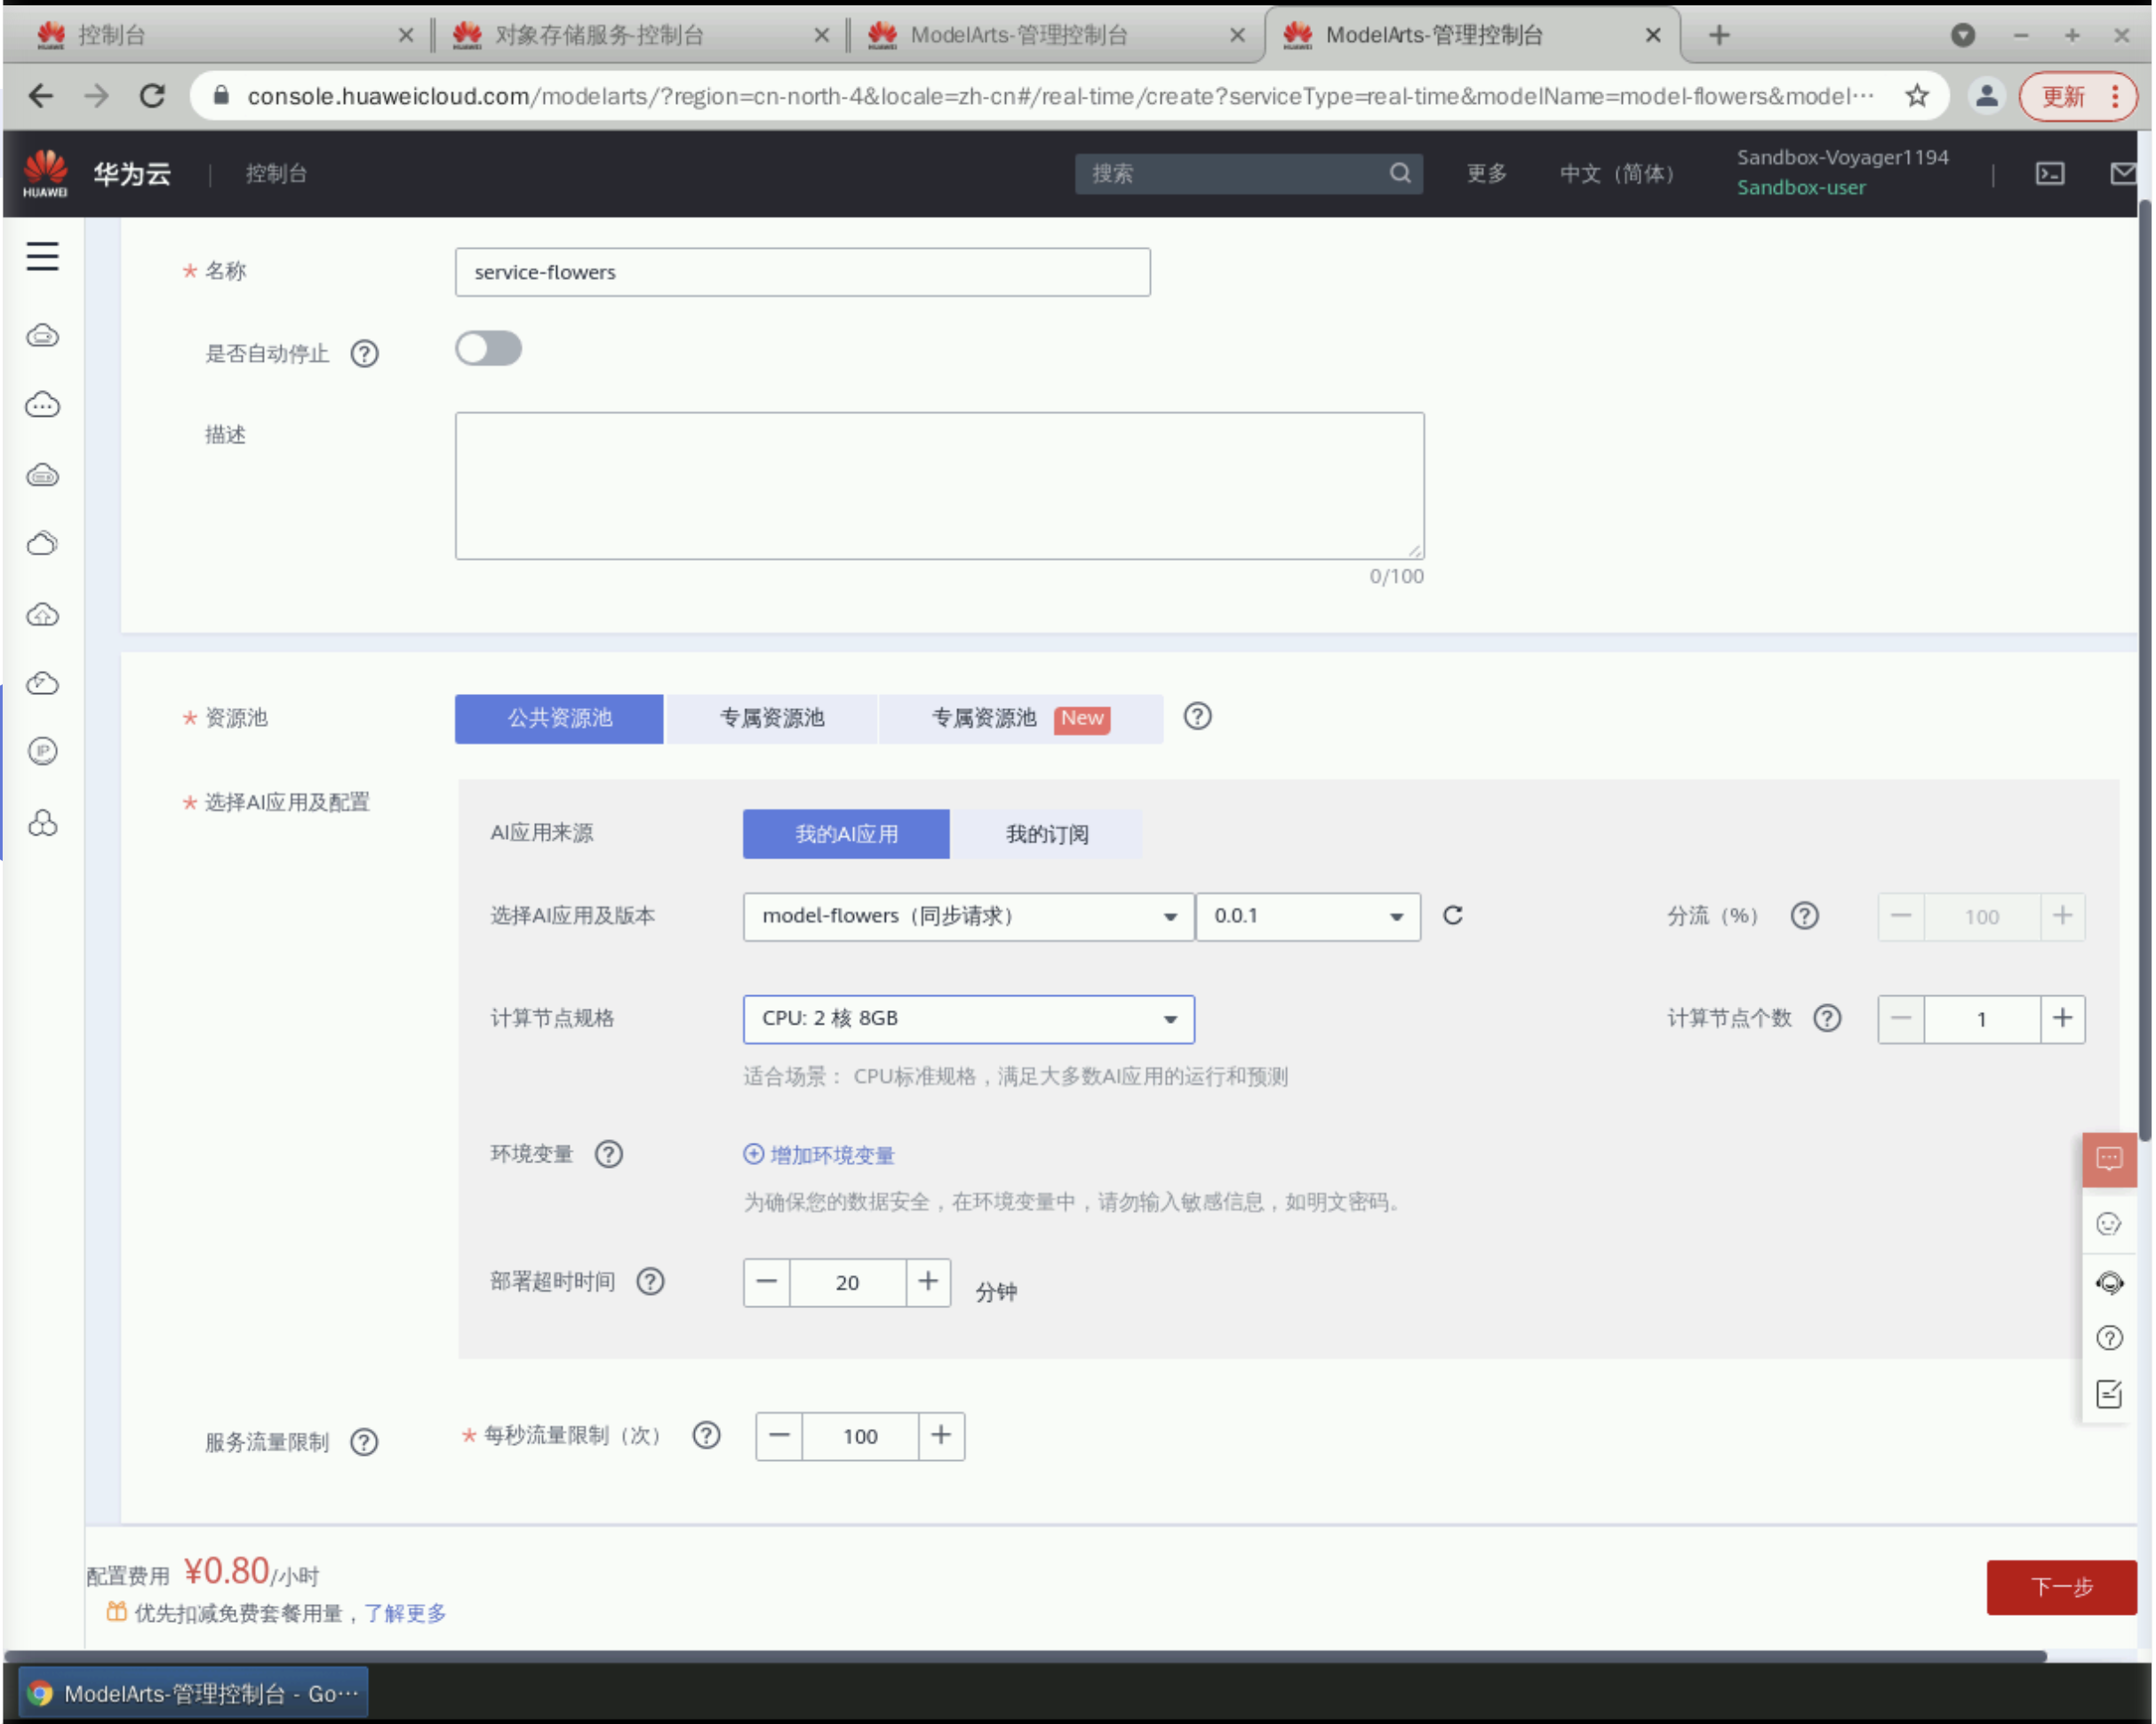This screenshot has width=2156, height=1724.
Task: Click the help icon beside 是否自动停止
Action: click(364, 354)
